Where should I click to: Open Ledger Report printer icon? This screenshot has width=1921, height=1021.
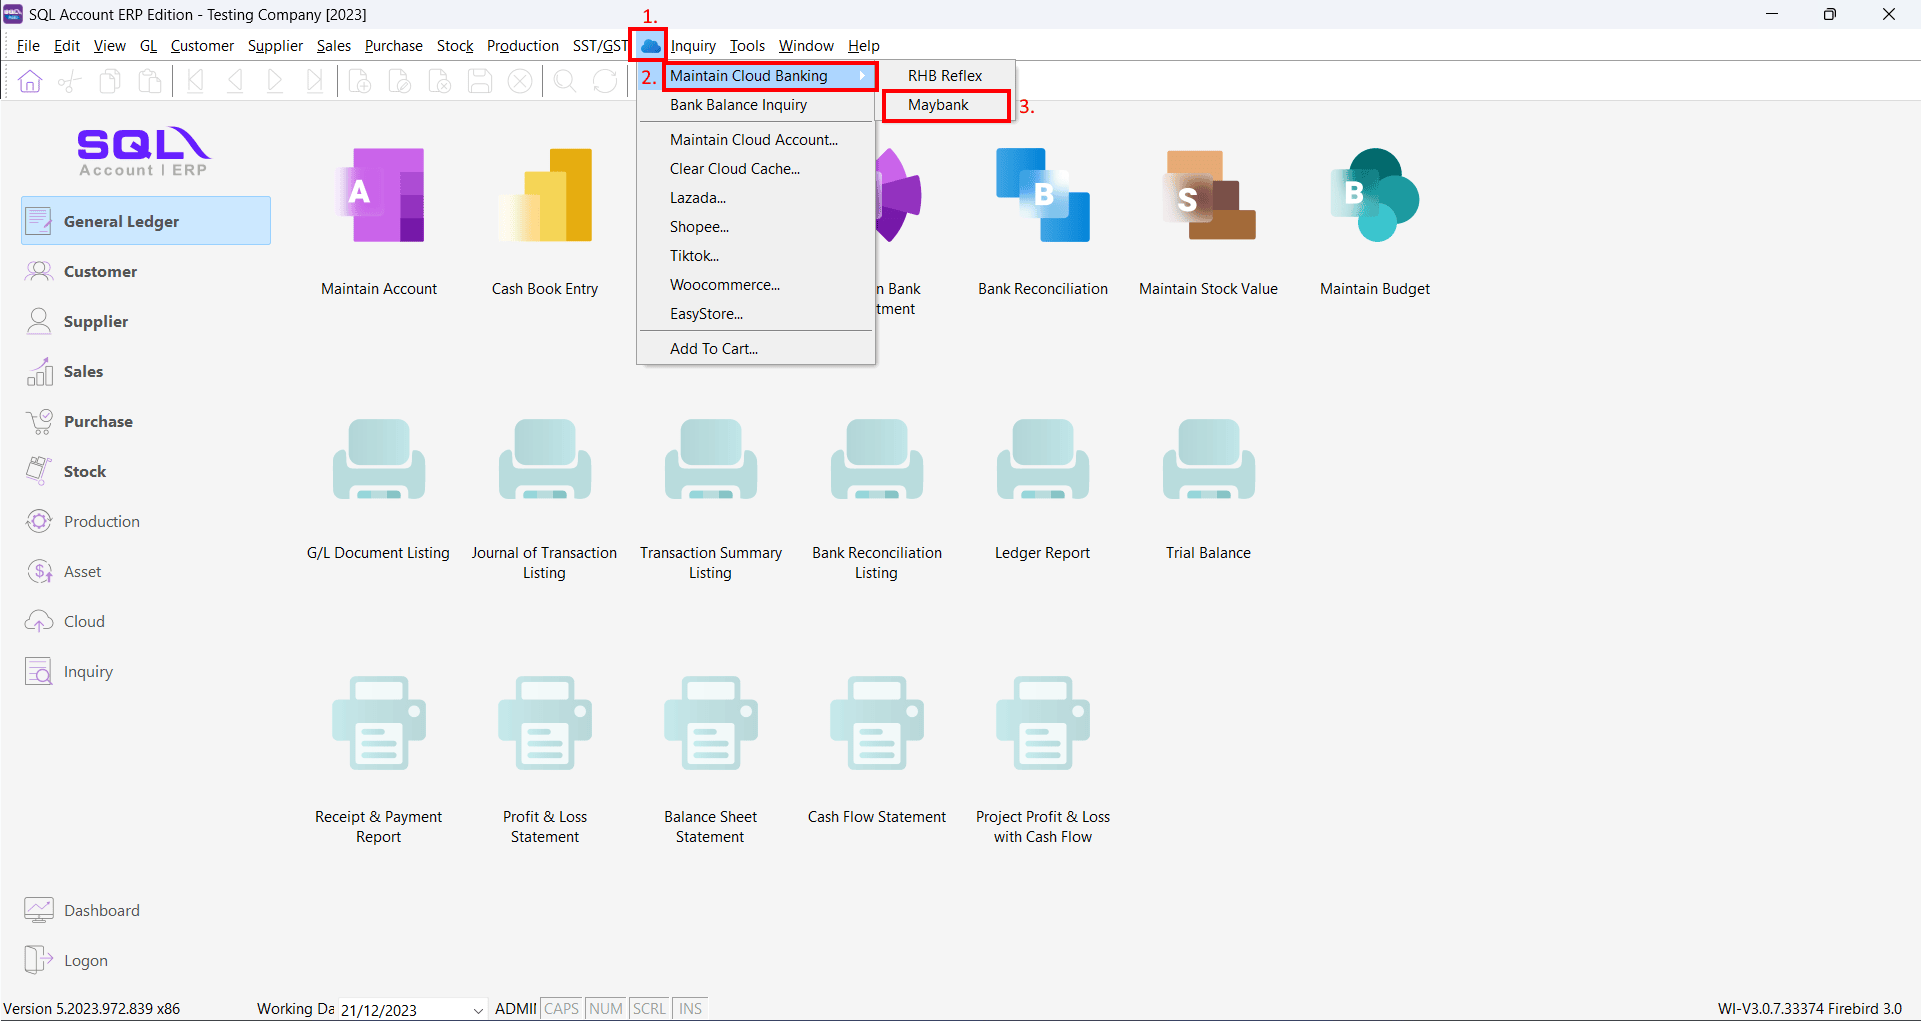click(1042, 460)
